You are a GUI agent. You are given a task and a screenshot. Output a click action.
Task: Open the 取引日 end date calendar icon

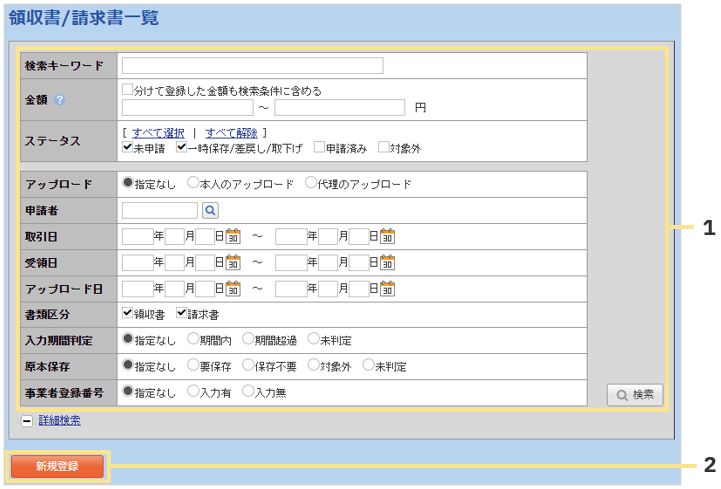tap(387, 237)
